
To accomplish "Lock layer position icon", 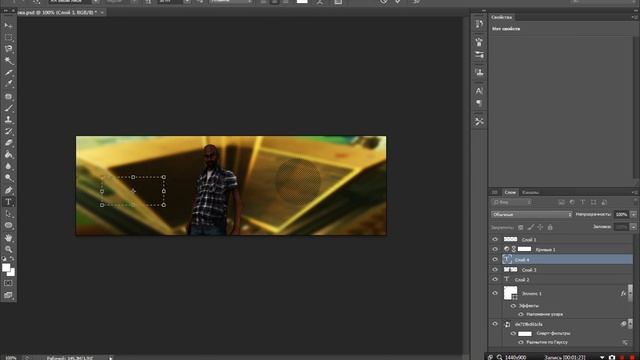I will (540, 227).
